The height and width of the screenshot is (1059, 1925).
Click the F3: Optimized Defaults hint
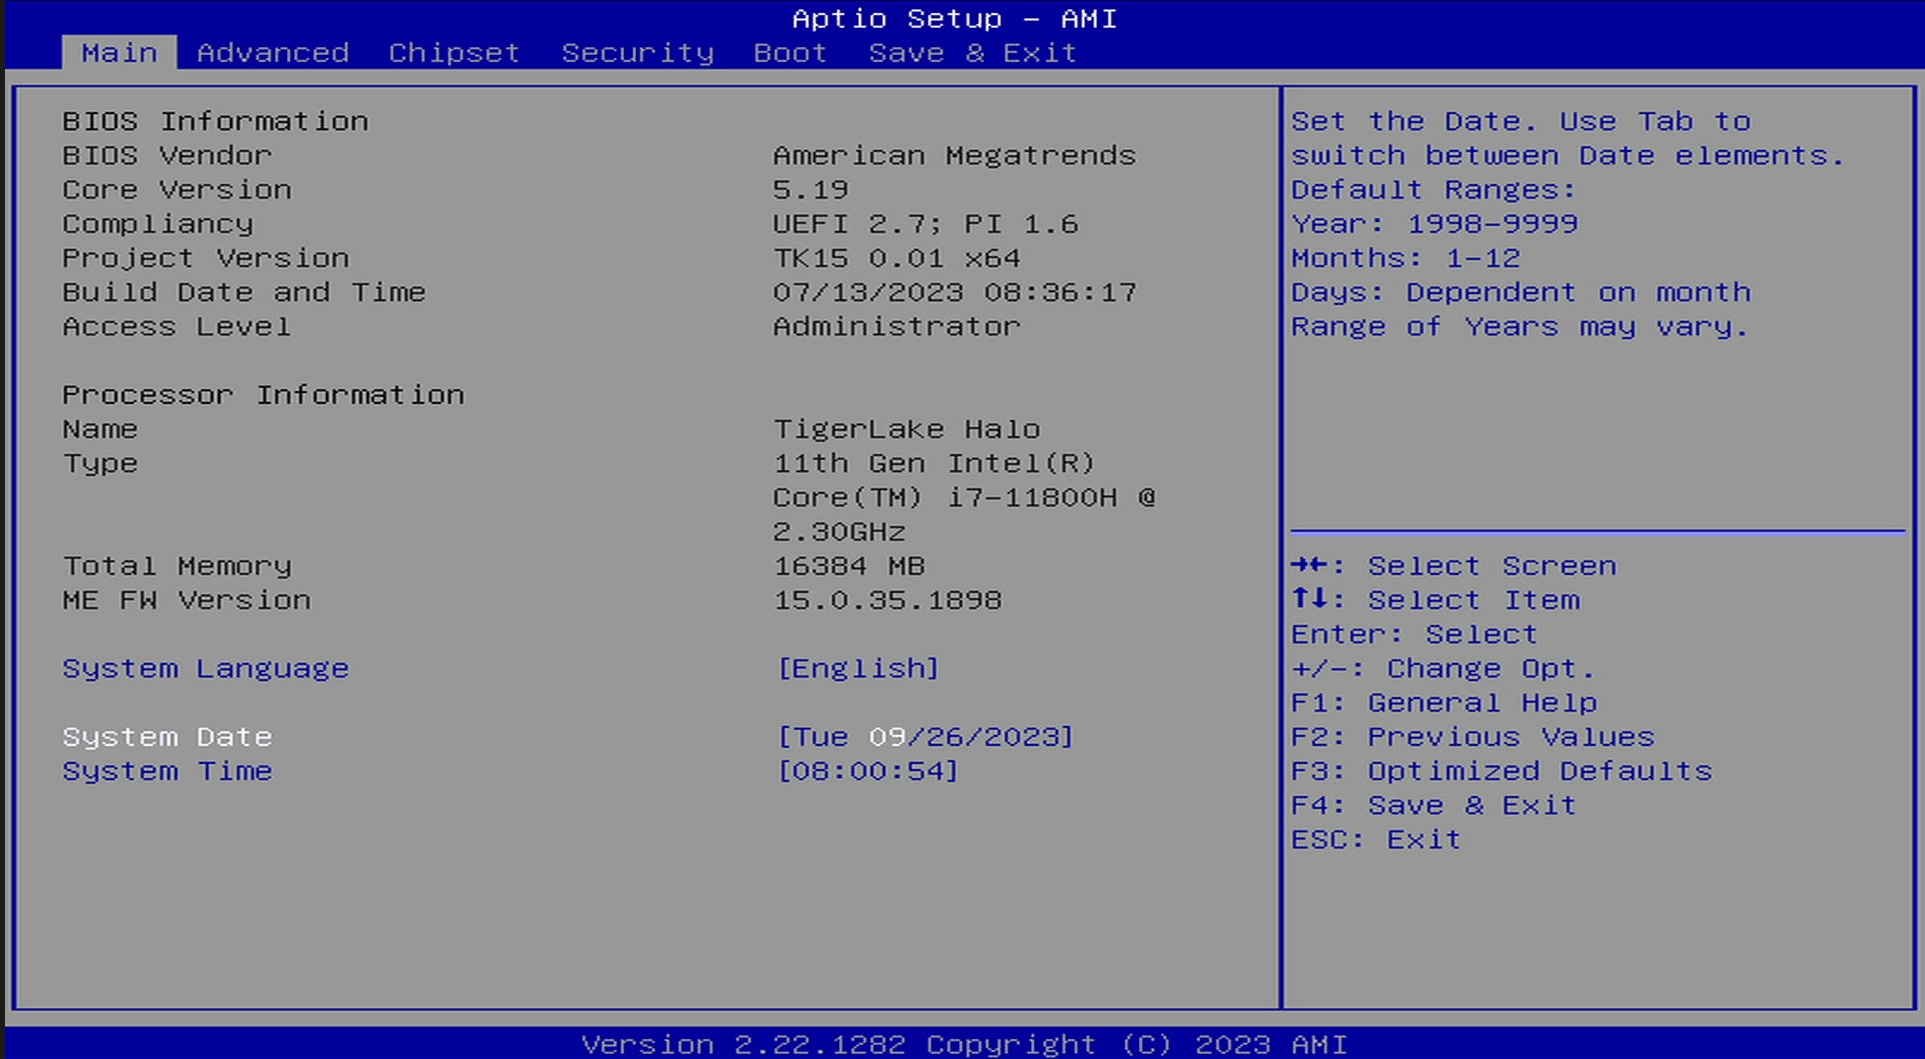click(1502, 771)
